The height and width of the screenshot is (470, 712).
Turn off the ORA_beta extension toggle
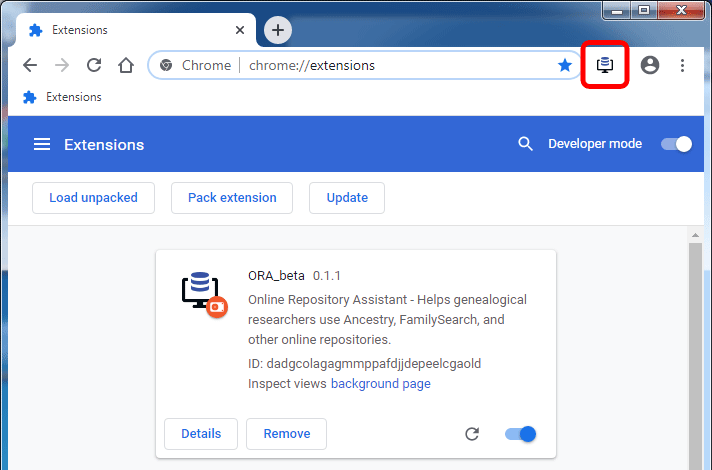[x=520, y=434]
